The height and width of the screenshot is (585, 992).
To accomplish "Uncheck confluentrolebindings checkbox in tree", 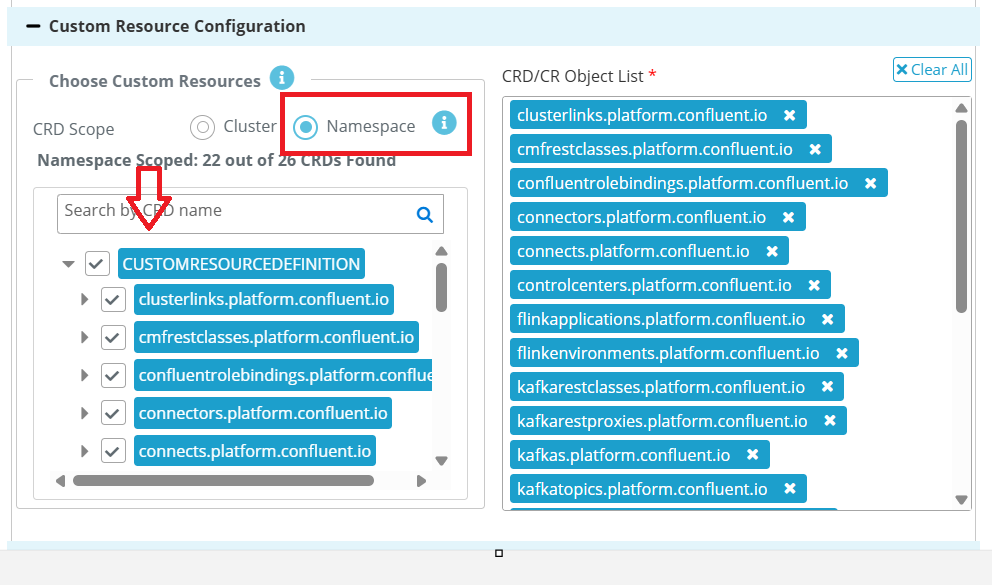I will coord(113,375).
